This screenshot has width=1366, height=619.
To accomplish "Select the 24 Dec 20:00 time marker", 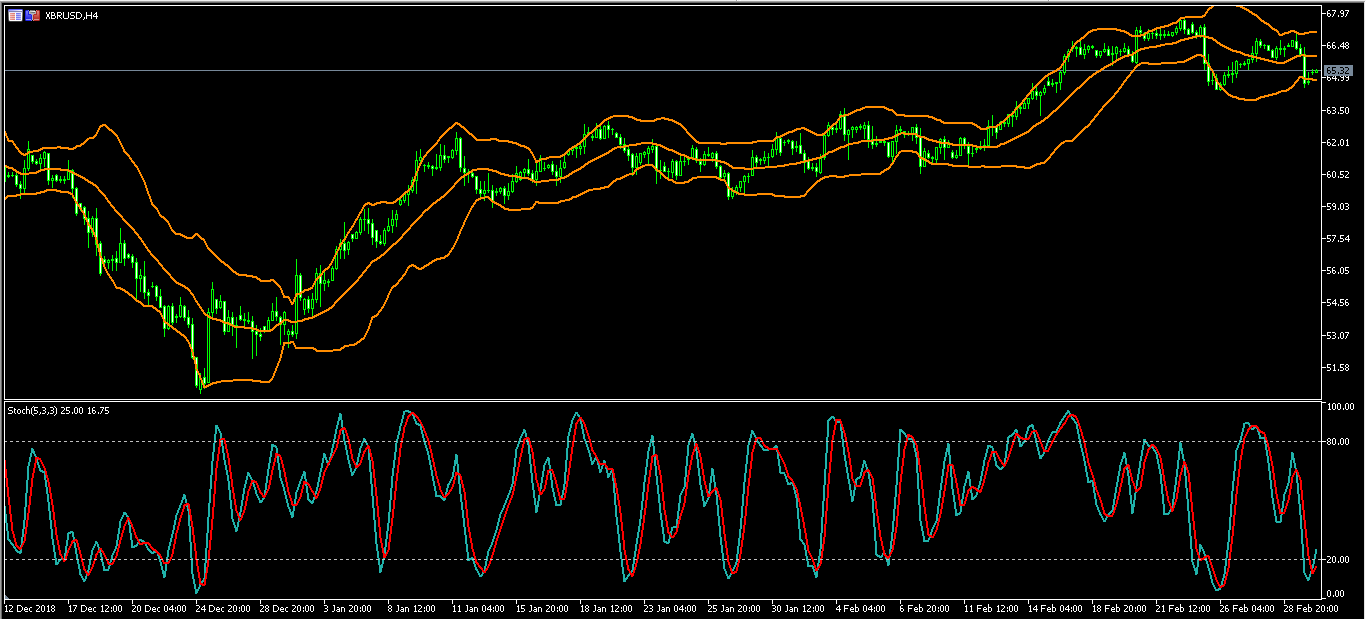I will pyautogui.click(x=222, y=608).
